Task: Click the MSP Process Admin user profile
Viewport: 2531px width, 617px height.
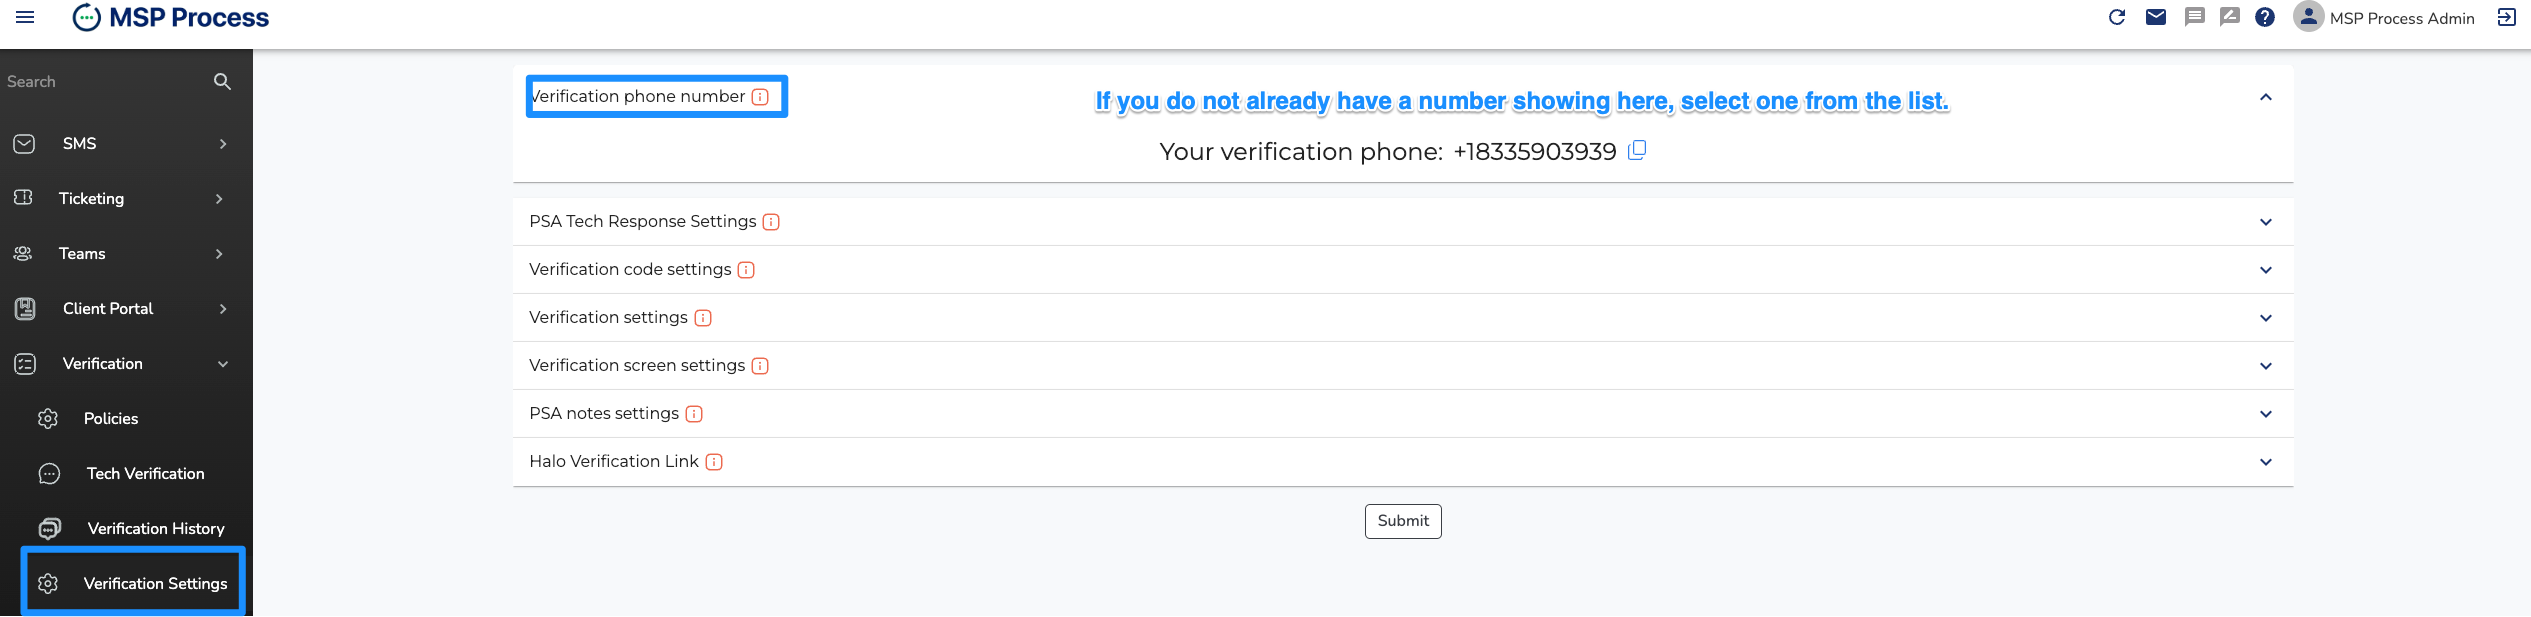Action: 2384,17
